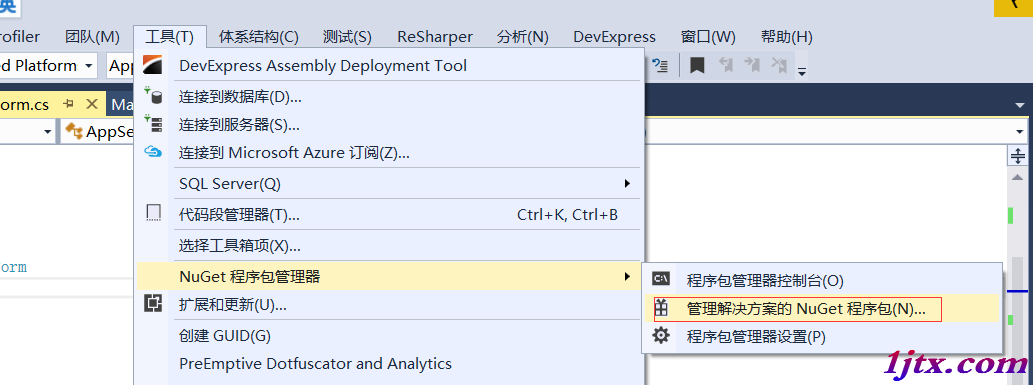1033x385 pixels.
Task: Click the DevExpress Assembly Deployment Tool icon
Action: pyautogui.click(x=152, y=65)
